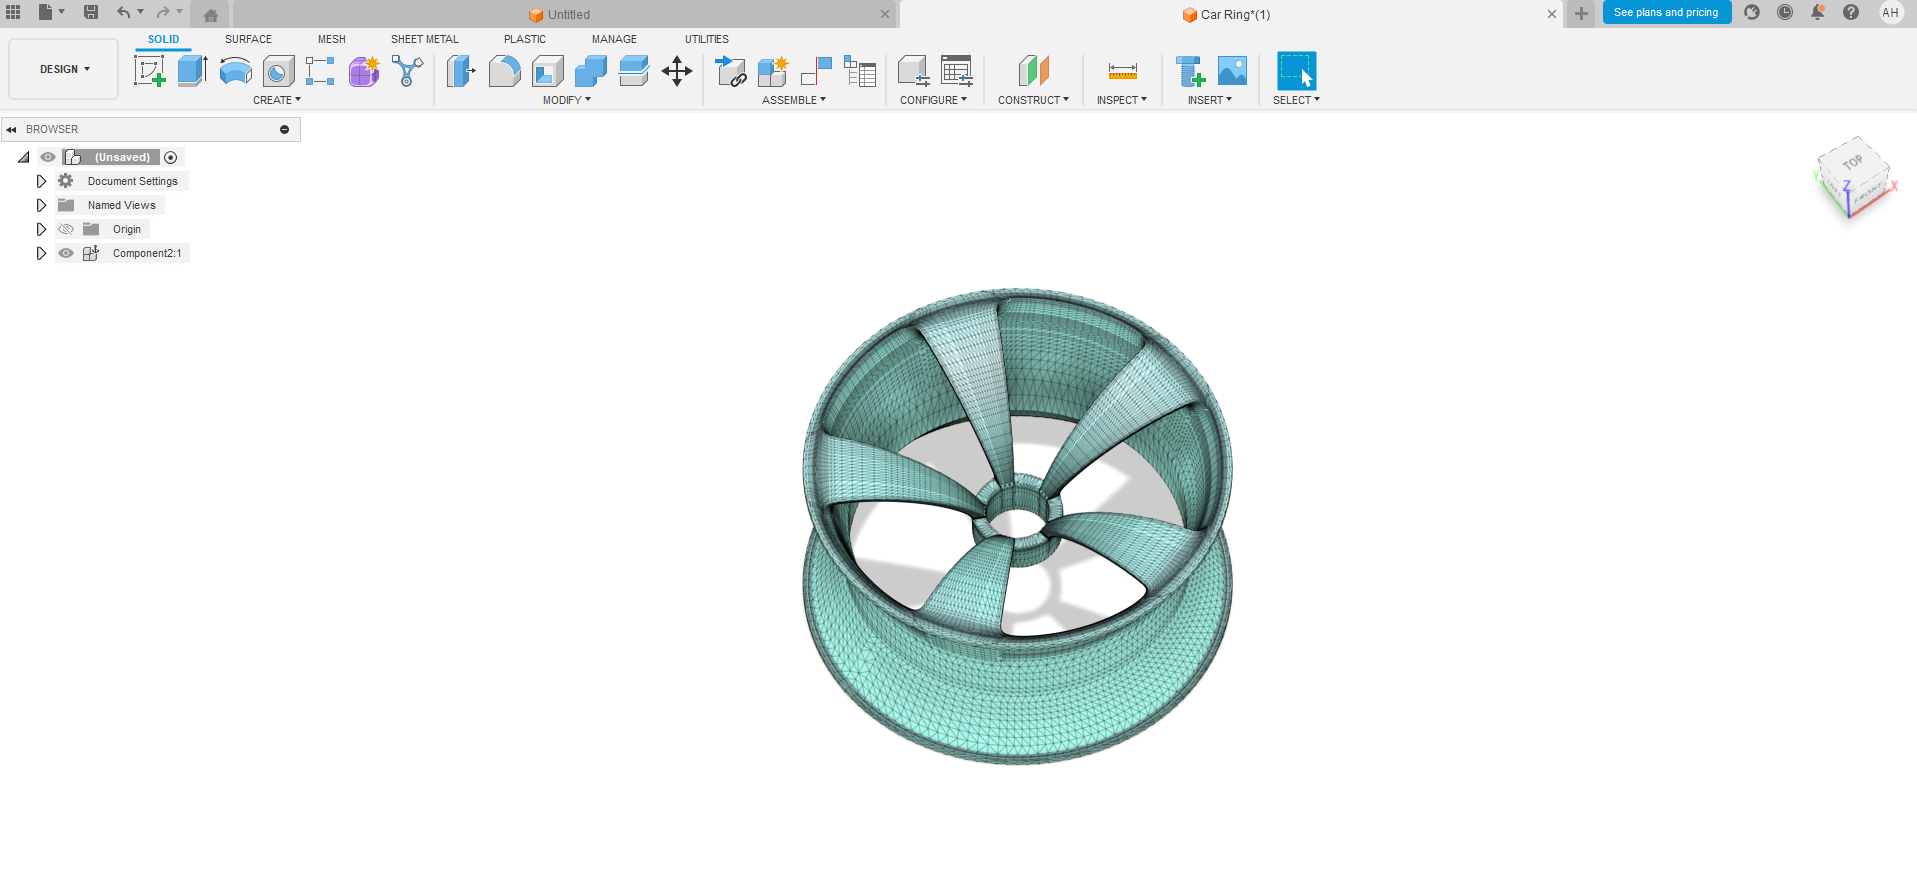Activate the Unsaved root component radio button
This screenshot has width=1917, height=887.
click(x=171, y=157)
